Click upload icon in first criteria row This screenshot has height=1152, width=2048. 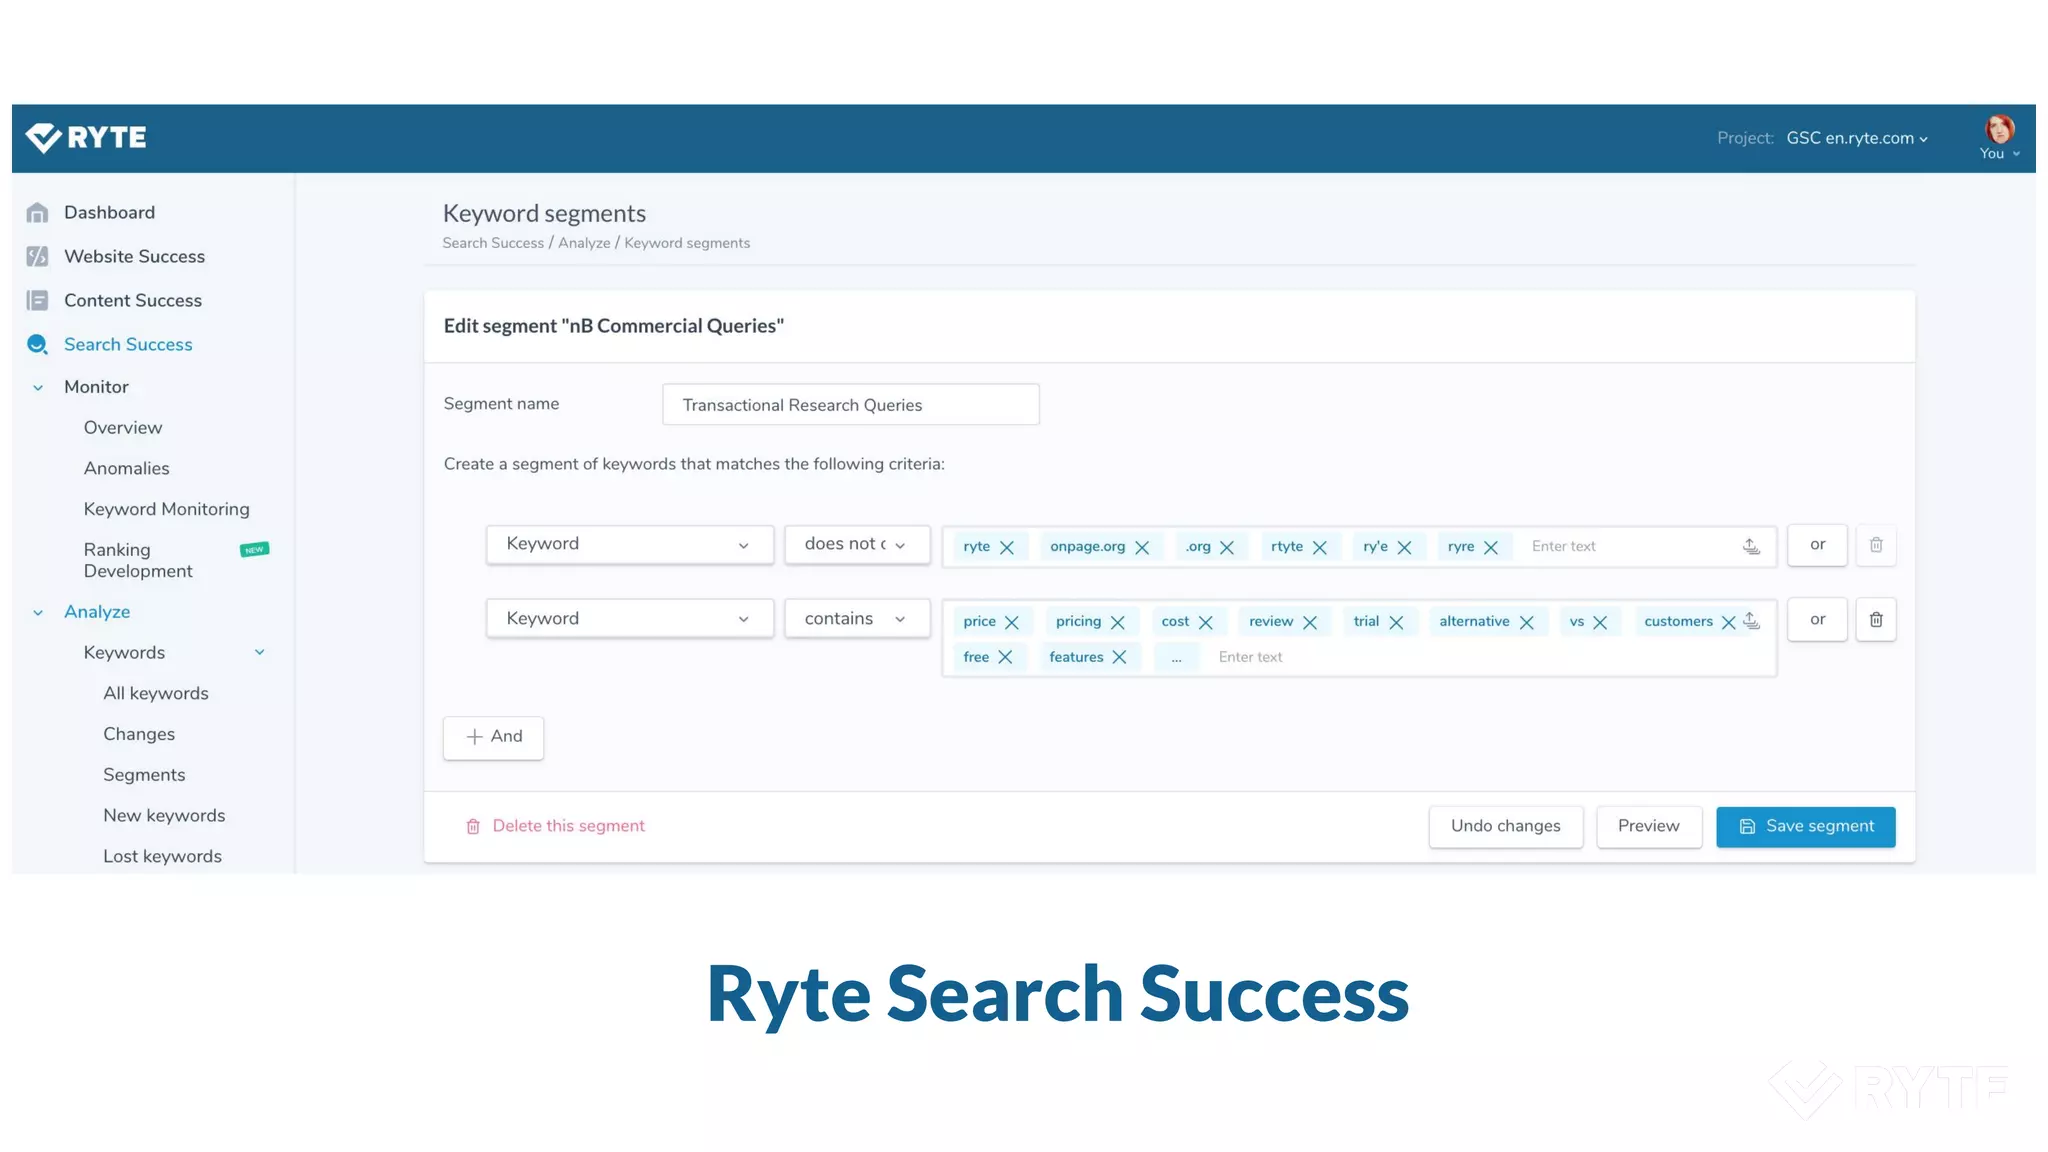[1751, 546]
